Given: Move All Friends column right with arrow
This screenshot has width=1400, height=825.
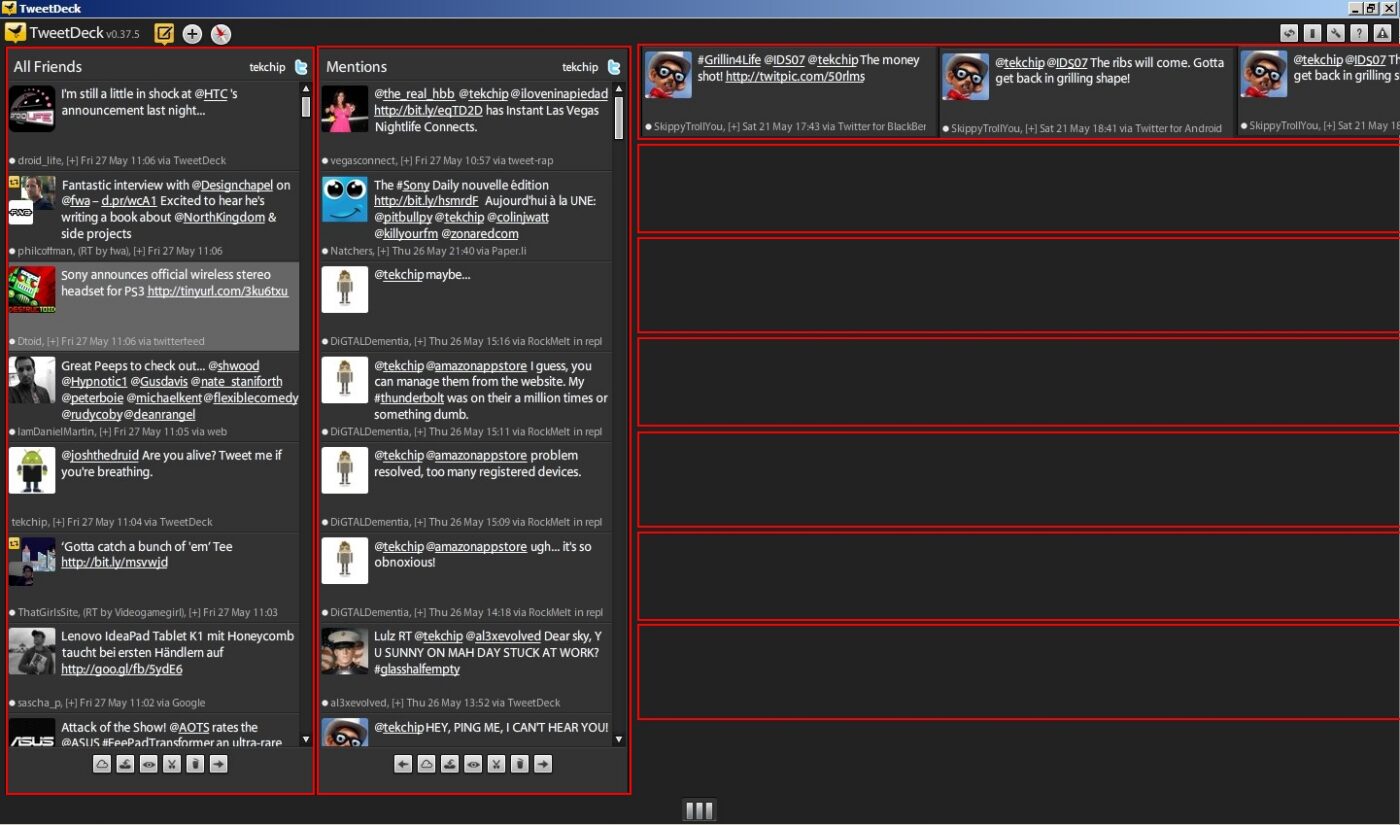Looking at the screenshot, I should [219, 764].
